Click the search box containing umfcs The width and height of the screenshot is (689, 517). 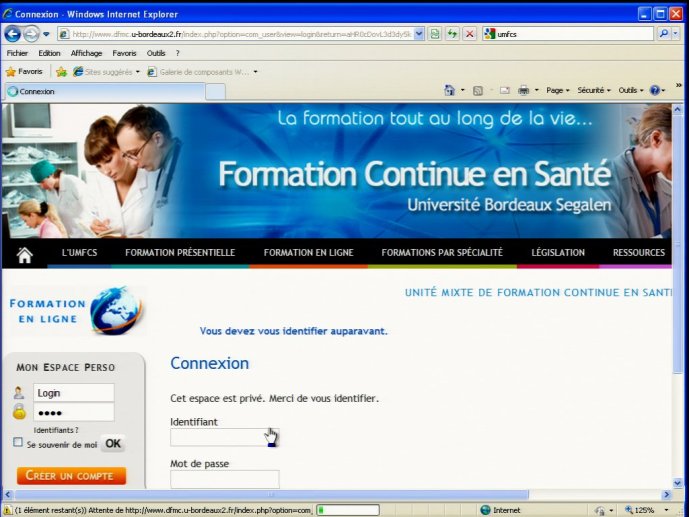pyautogui.click(x=568, y=34)
